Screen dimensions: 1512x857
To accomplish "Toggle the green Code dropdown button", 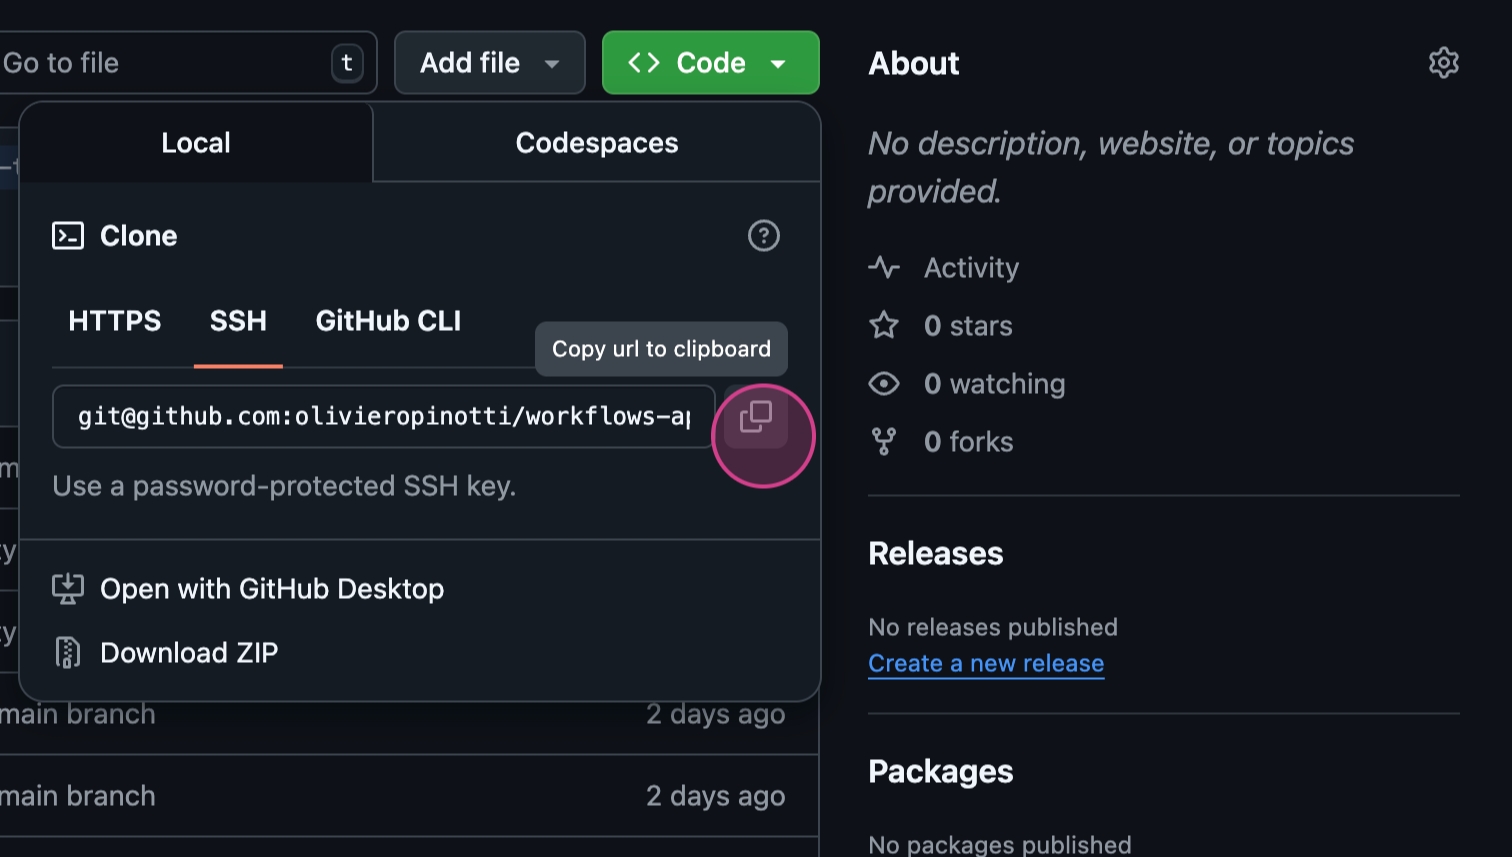I will point(710,63).
